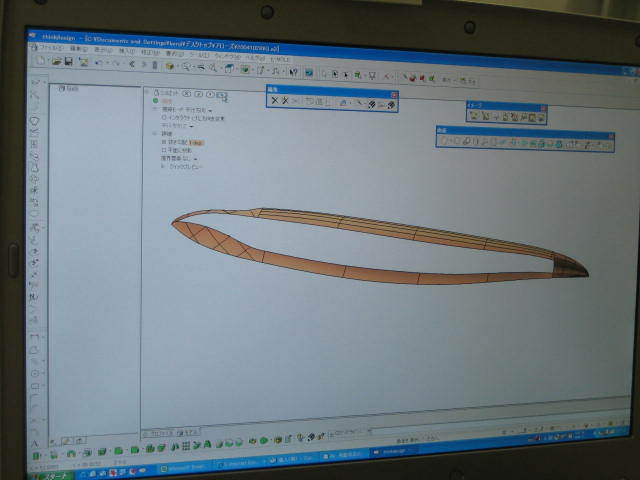Open the 表示 (View) menu

[x=103, y=50]
